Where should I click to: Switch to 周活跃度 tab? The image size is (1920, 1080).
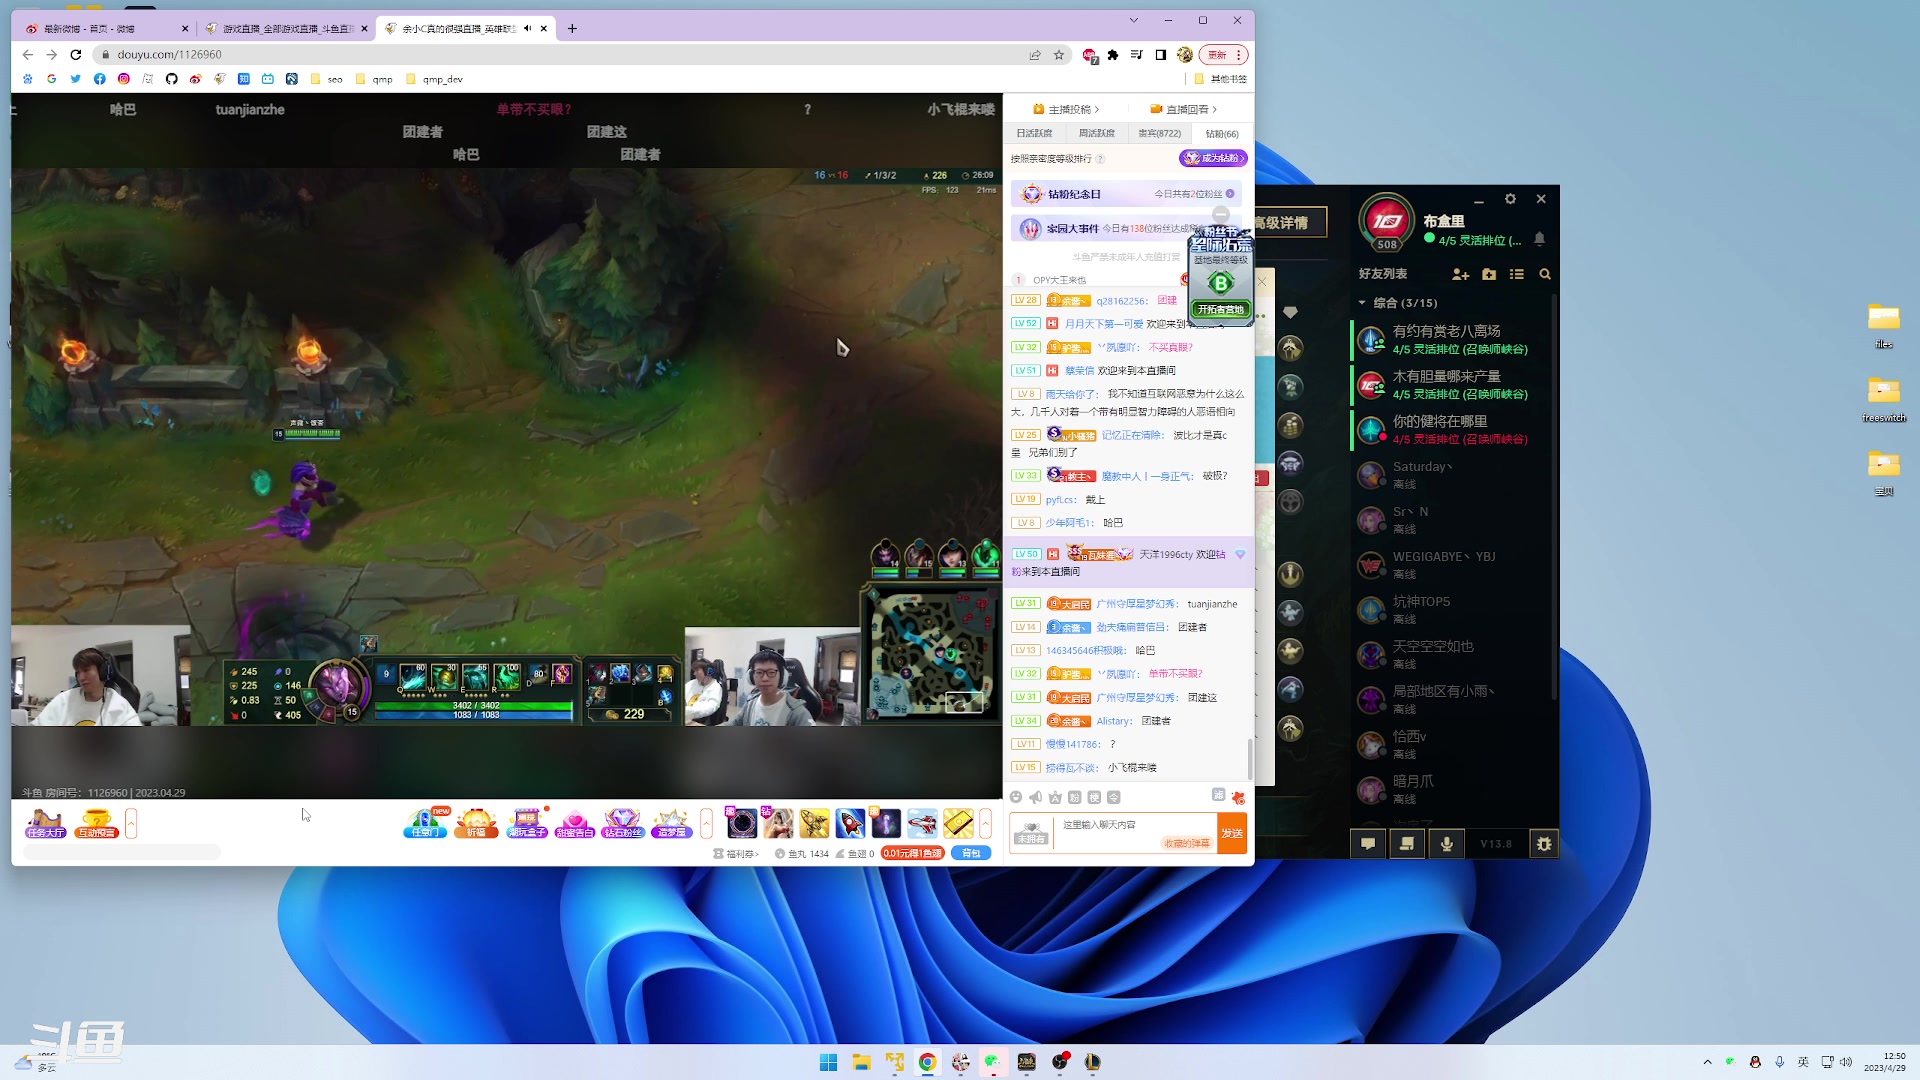[x=1096, y=133]
